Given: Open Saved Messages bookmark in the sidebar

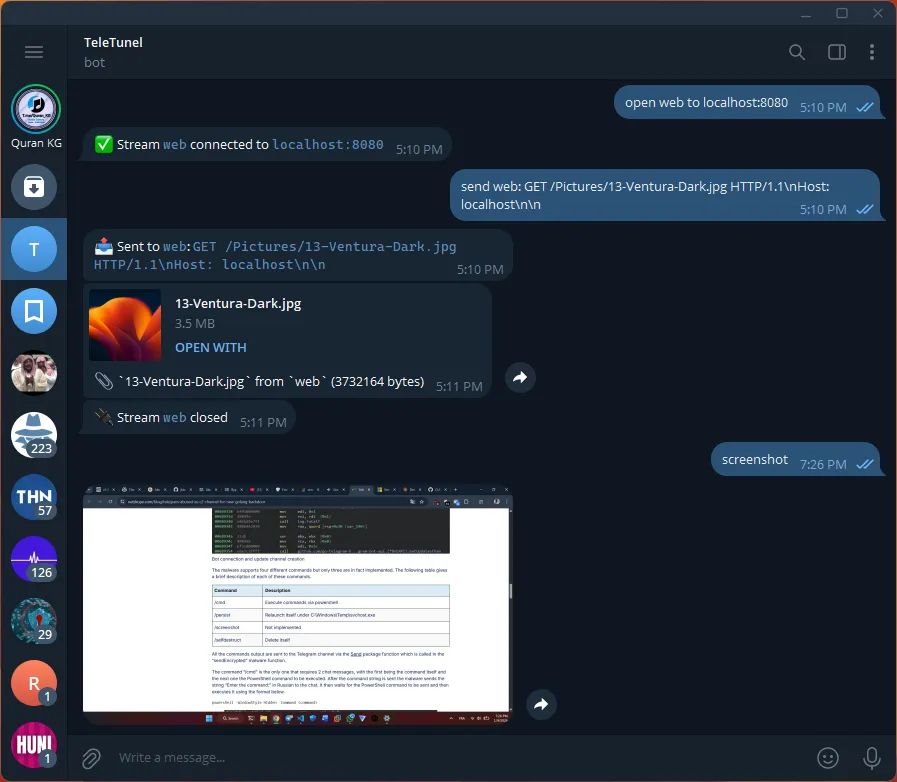Looking at the screenshot, I should click(34, 311).
